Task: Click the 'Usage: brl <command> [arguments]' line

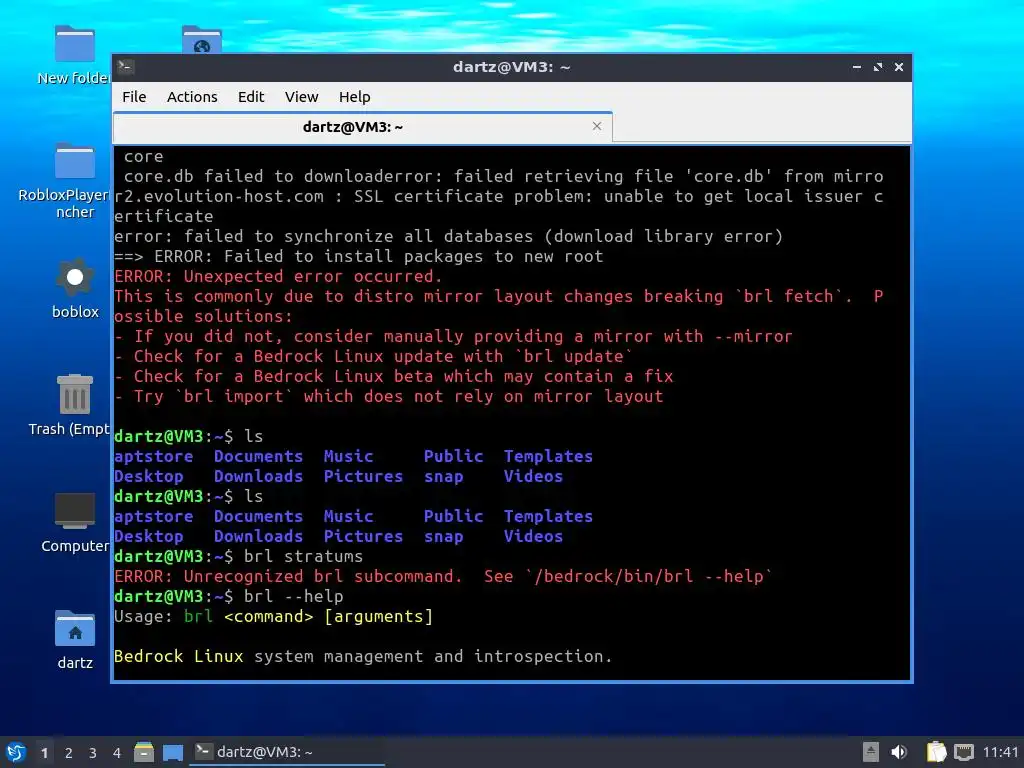Action: click(274, 616)
